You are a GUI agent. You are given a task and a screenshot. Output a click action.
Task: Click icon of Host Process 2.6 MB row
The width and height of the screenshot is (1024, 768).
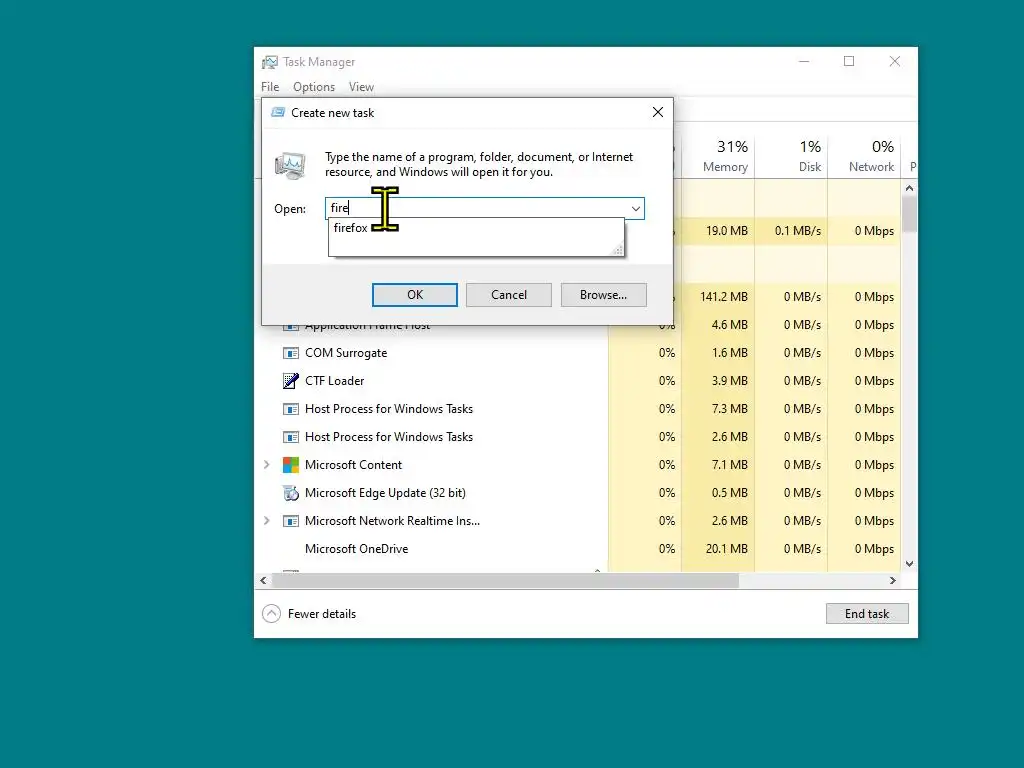coord(291,438)
